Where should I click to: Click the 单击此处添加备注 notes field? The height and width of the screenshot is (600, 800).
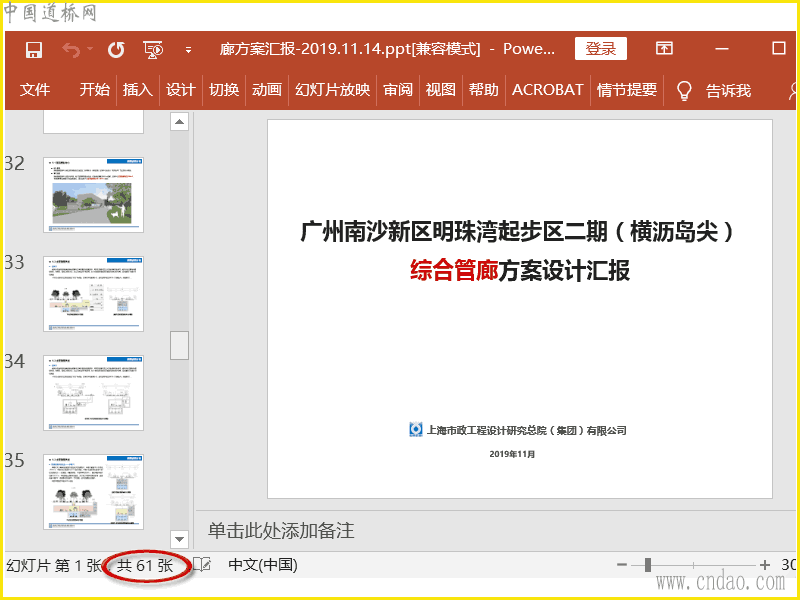pyautogui.click(x=281, y=530)
